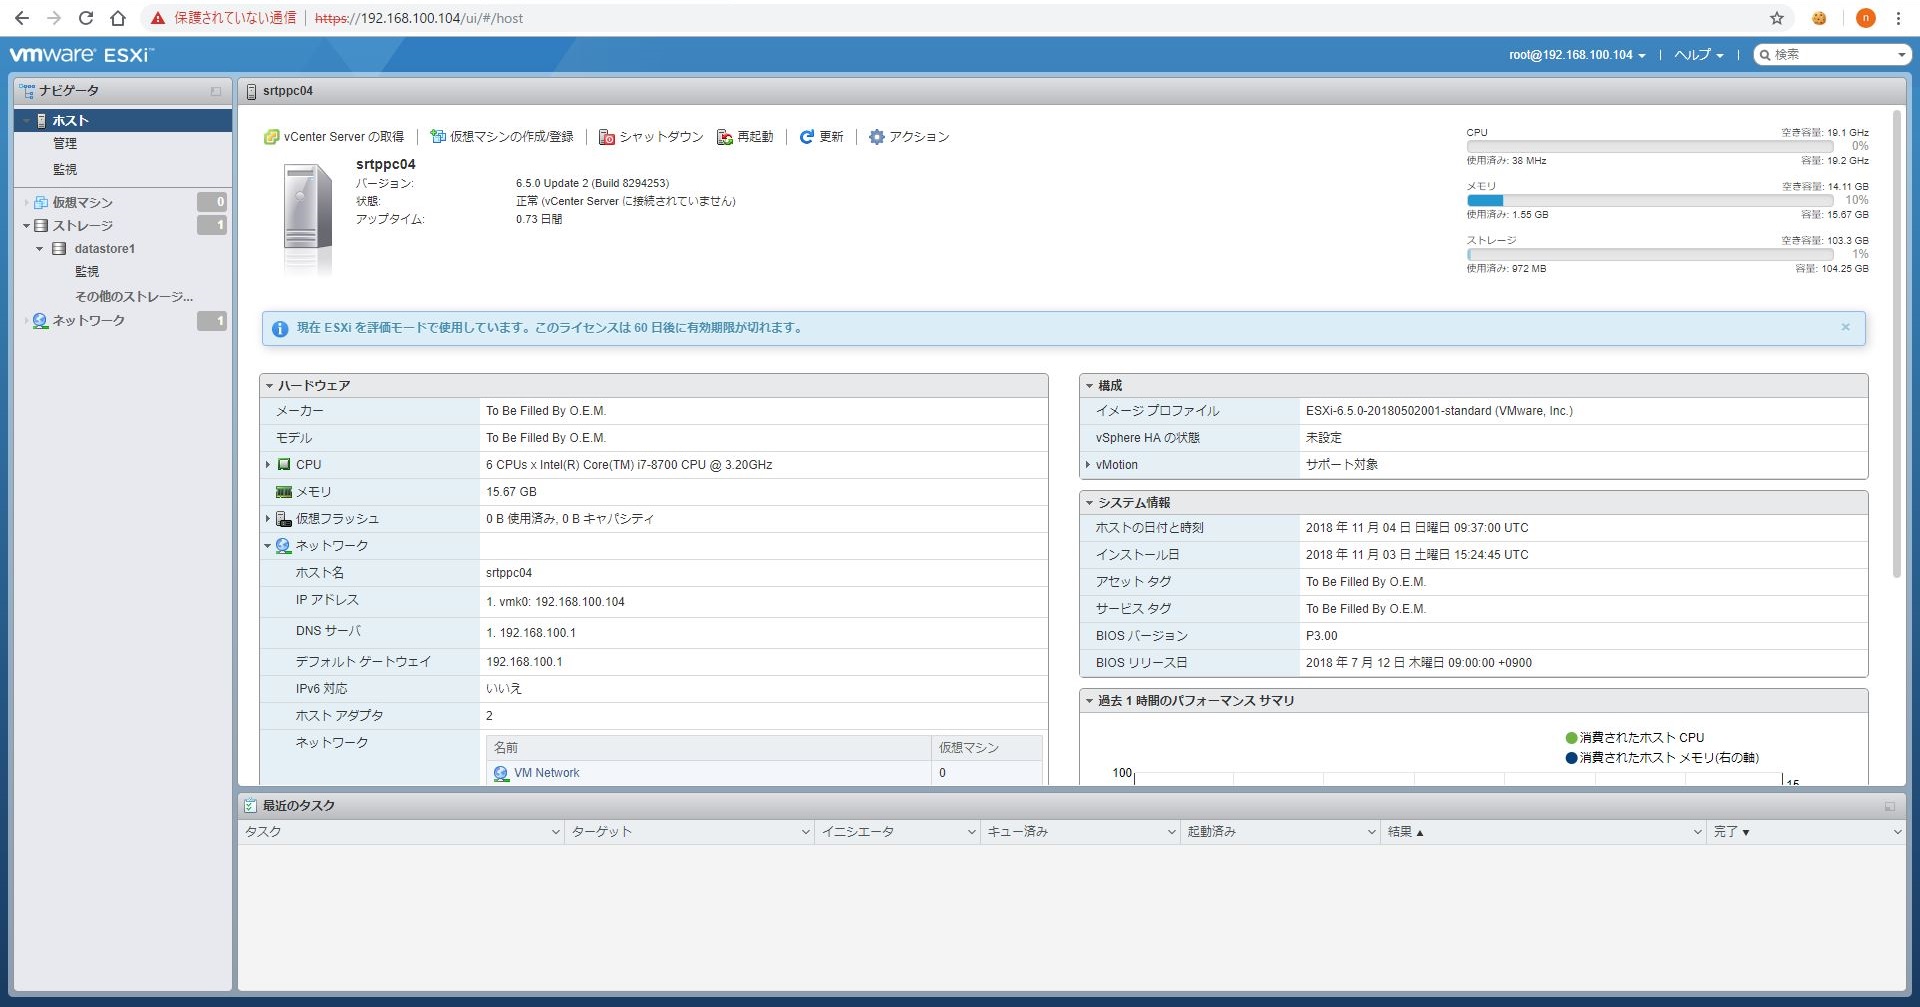This screenshot has height=1007, width=1920.
Task: Collapse the 構成 panel
Action: tap(1089, 386)
